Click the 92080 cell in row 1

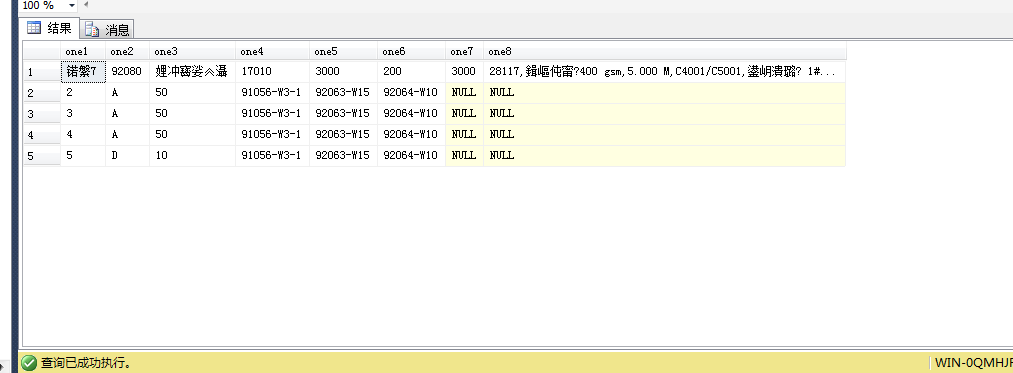click(127, 72)
